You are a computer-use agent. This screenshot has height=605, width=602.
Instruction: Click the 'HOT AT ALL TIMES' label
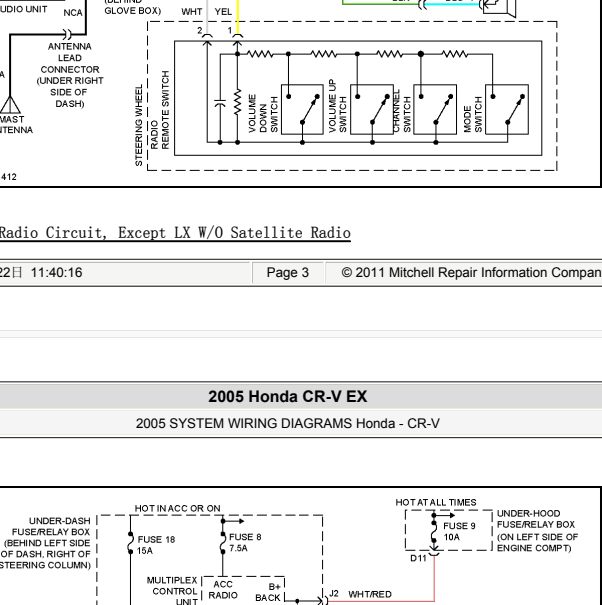coord(436,502)
